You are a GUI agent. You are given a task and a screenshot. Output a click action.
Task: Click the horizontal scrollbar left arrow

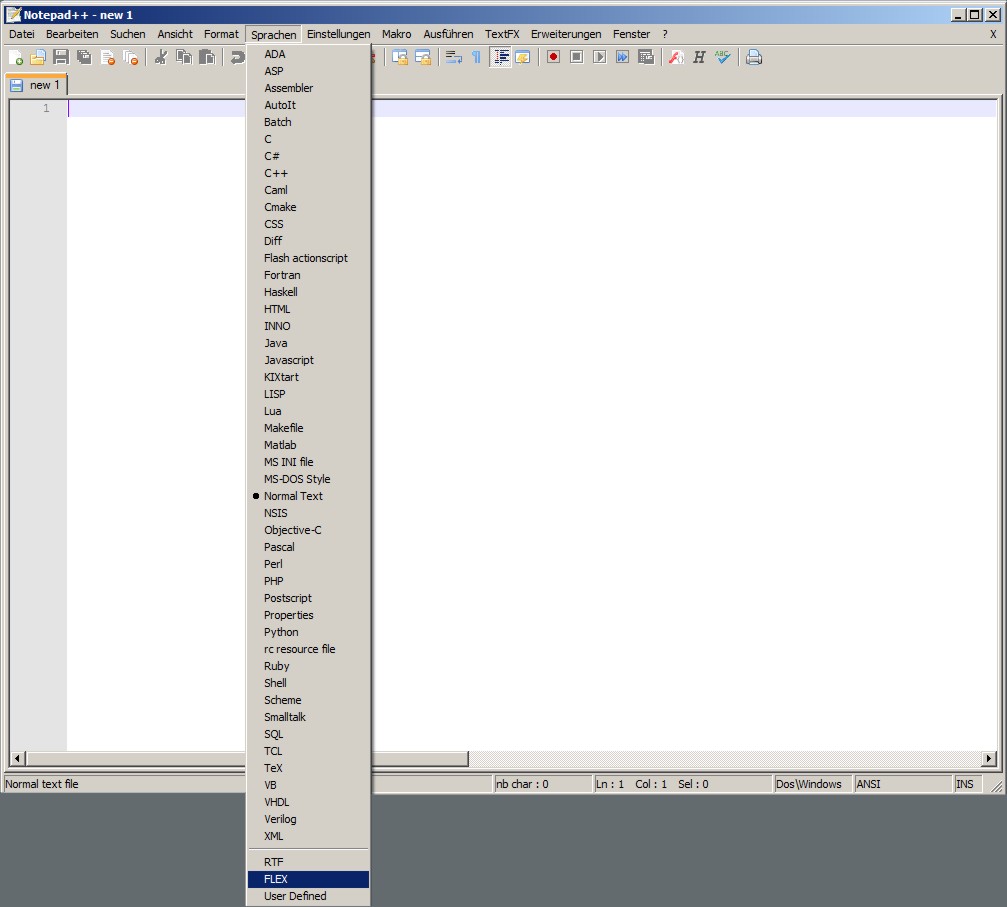tap(17, 759)
